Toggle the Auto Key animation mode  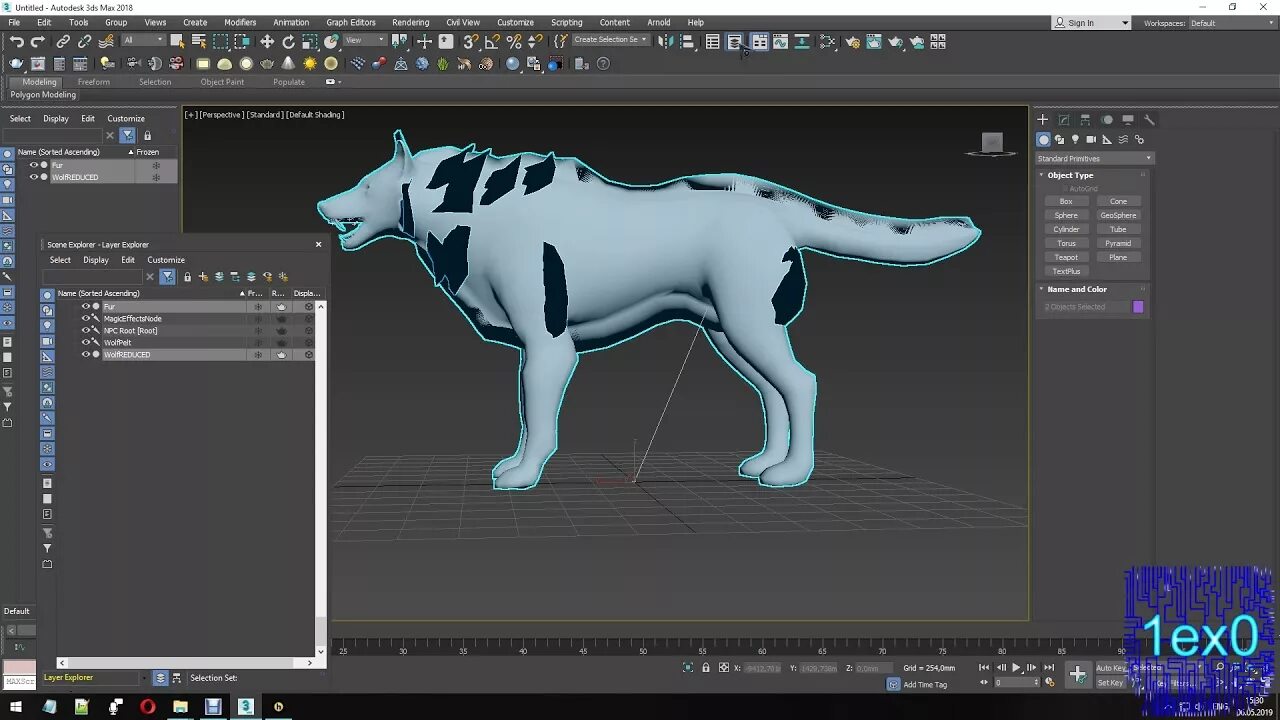coord(1110,668)
